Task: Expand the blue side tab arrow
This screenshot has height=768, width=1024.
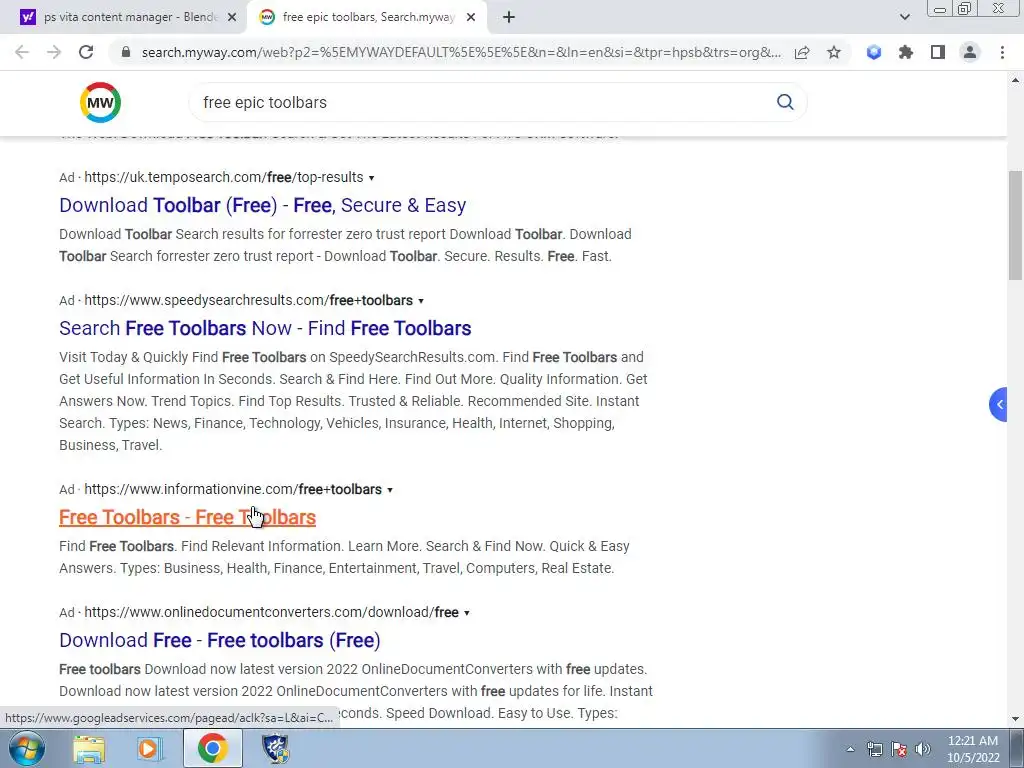Action: point(998,404)
